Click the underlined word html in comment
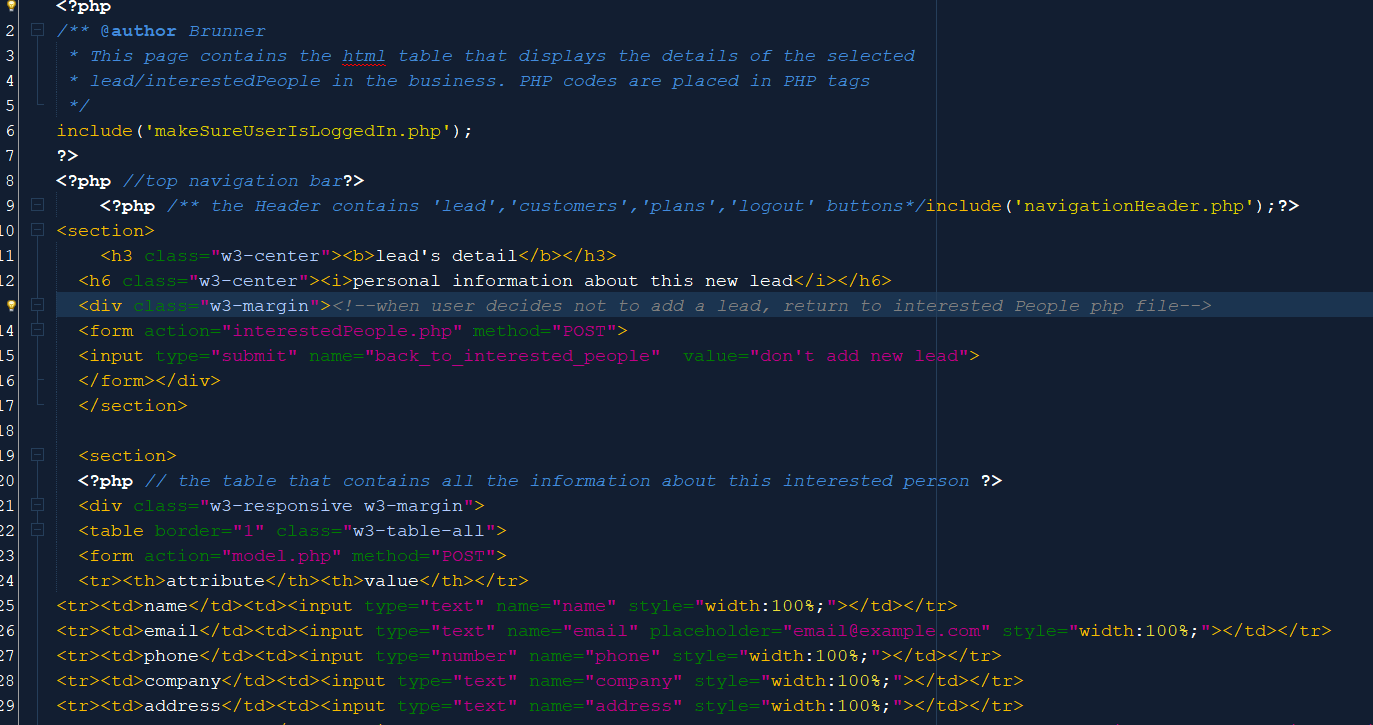 pos(364,56)
